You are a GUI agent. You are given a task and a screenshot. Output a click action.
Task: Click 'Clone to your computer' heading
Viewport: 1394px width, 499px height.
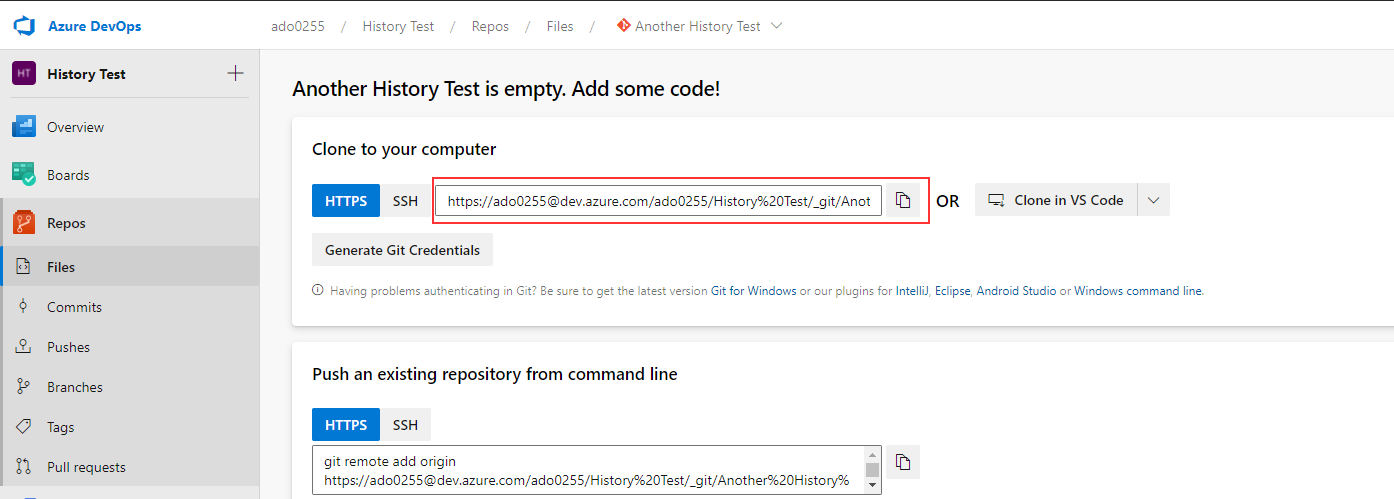pyautogui.click(x=404, y=149)
